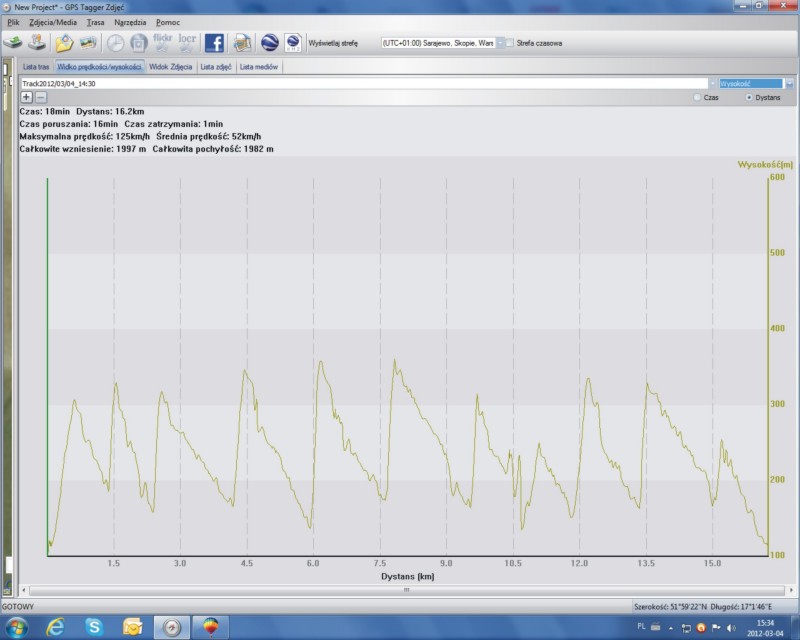Click the greyed-out clock icon

[x=115, y=43]
